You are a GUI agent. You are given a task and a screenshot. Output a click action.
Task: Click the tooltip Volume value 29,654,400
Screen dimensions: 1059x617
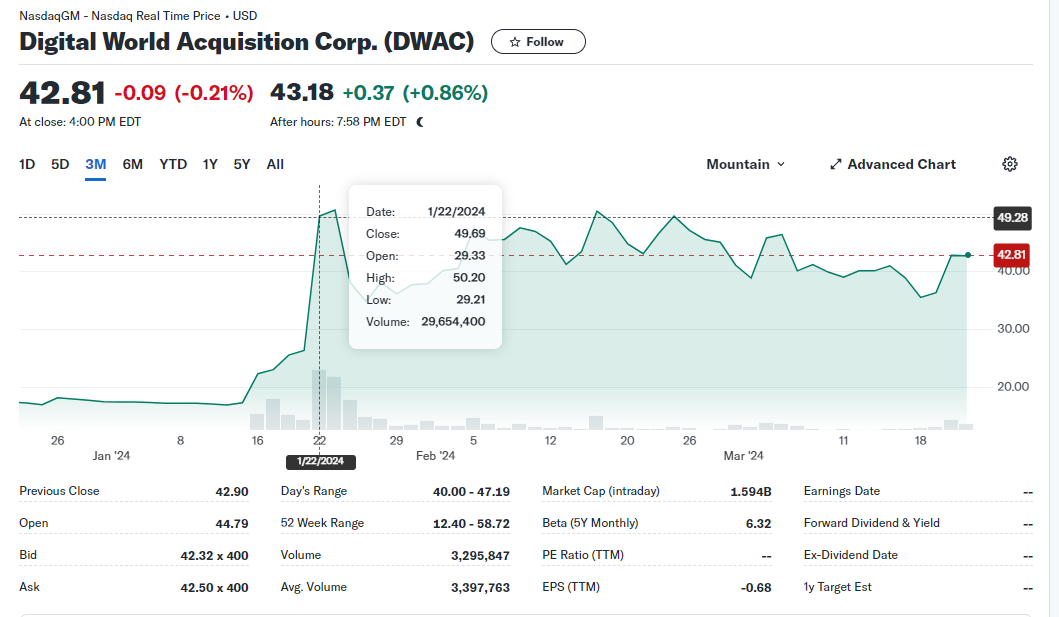coord(453,321)
